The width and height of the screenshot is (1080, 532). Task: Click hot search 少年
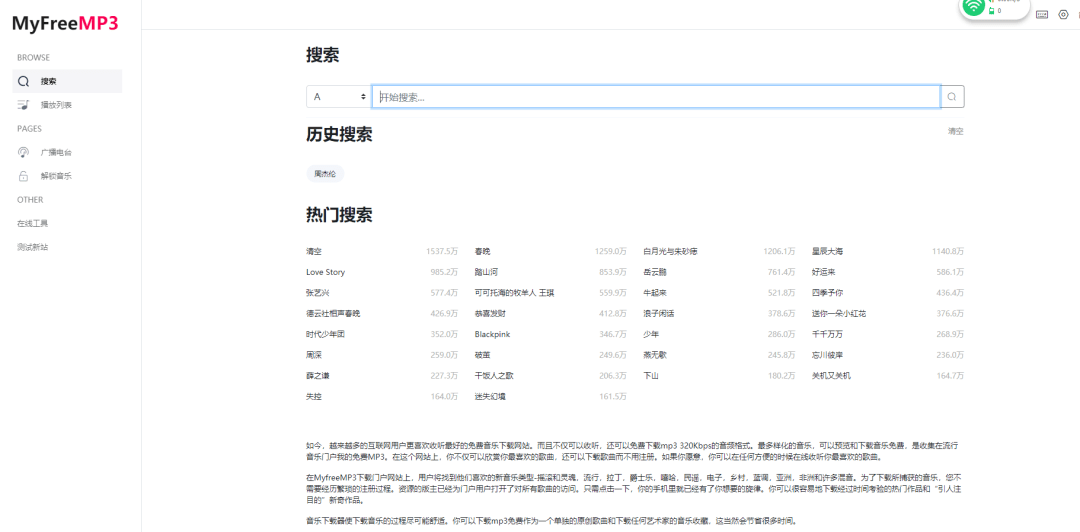click(651, 334)
